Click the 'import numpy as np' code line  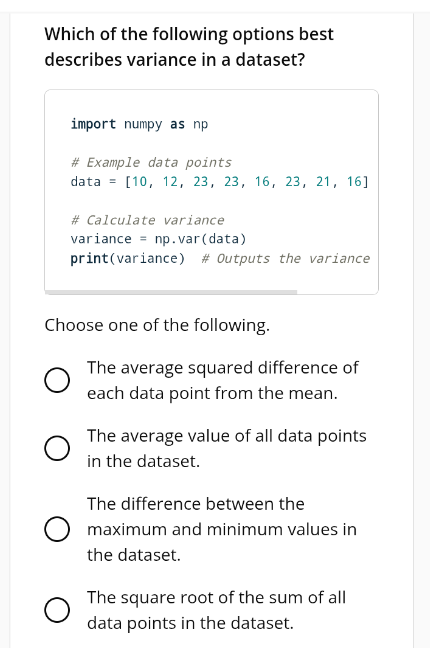point(139,124)
